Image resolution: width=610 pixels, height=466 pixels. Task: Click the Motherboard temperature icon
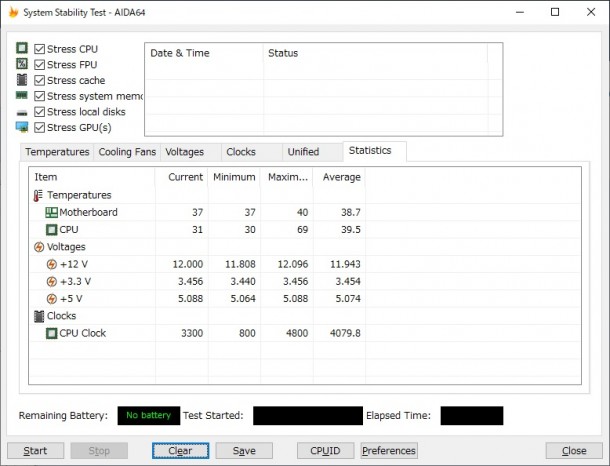[51, 212]
